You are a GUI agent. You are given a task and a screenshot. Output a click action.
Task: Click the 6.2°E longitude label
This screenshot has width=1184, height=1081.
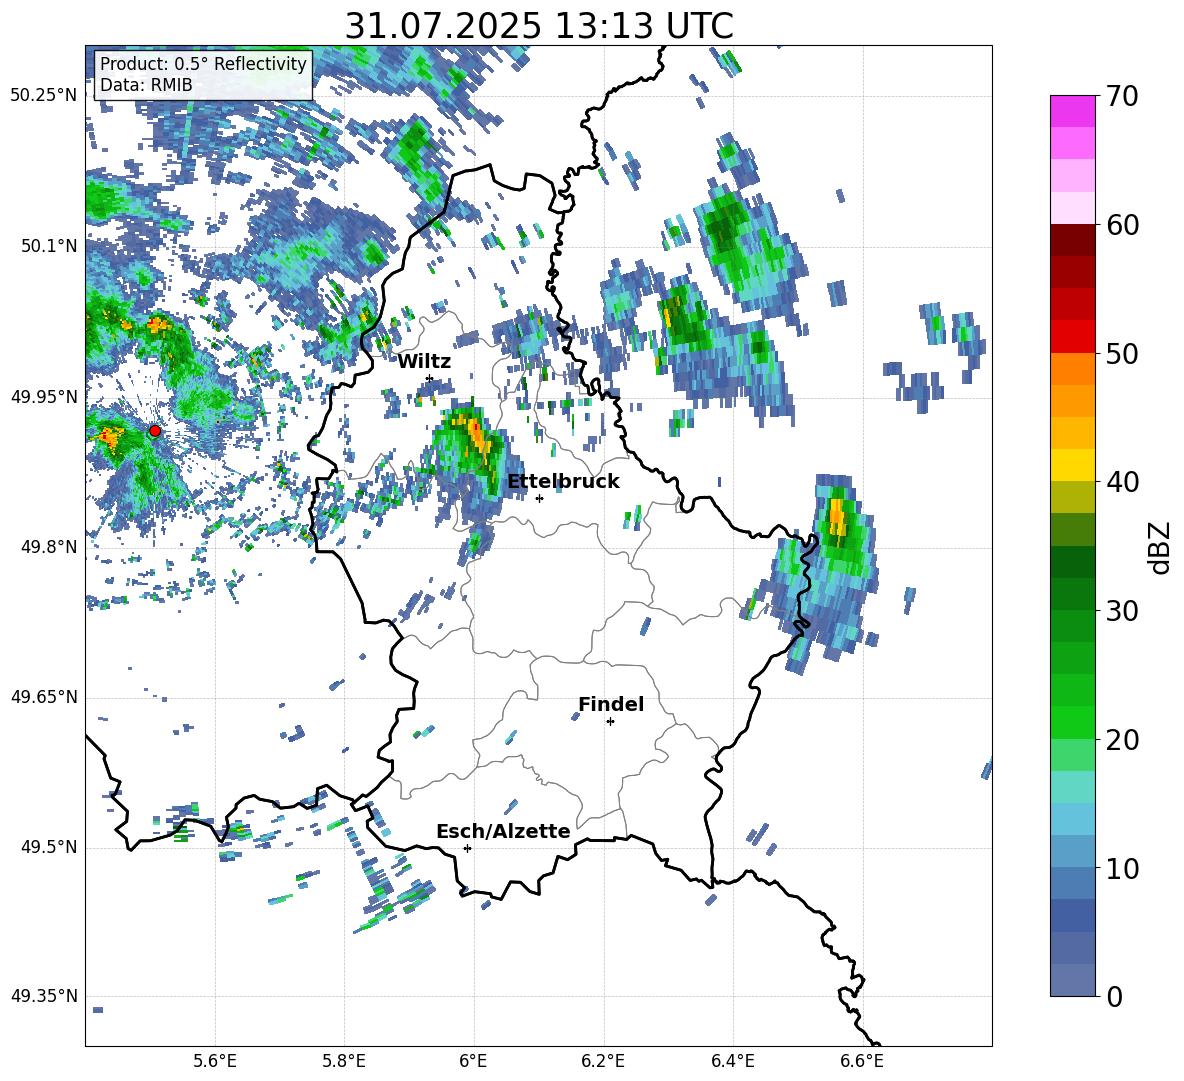603,1061
